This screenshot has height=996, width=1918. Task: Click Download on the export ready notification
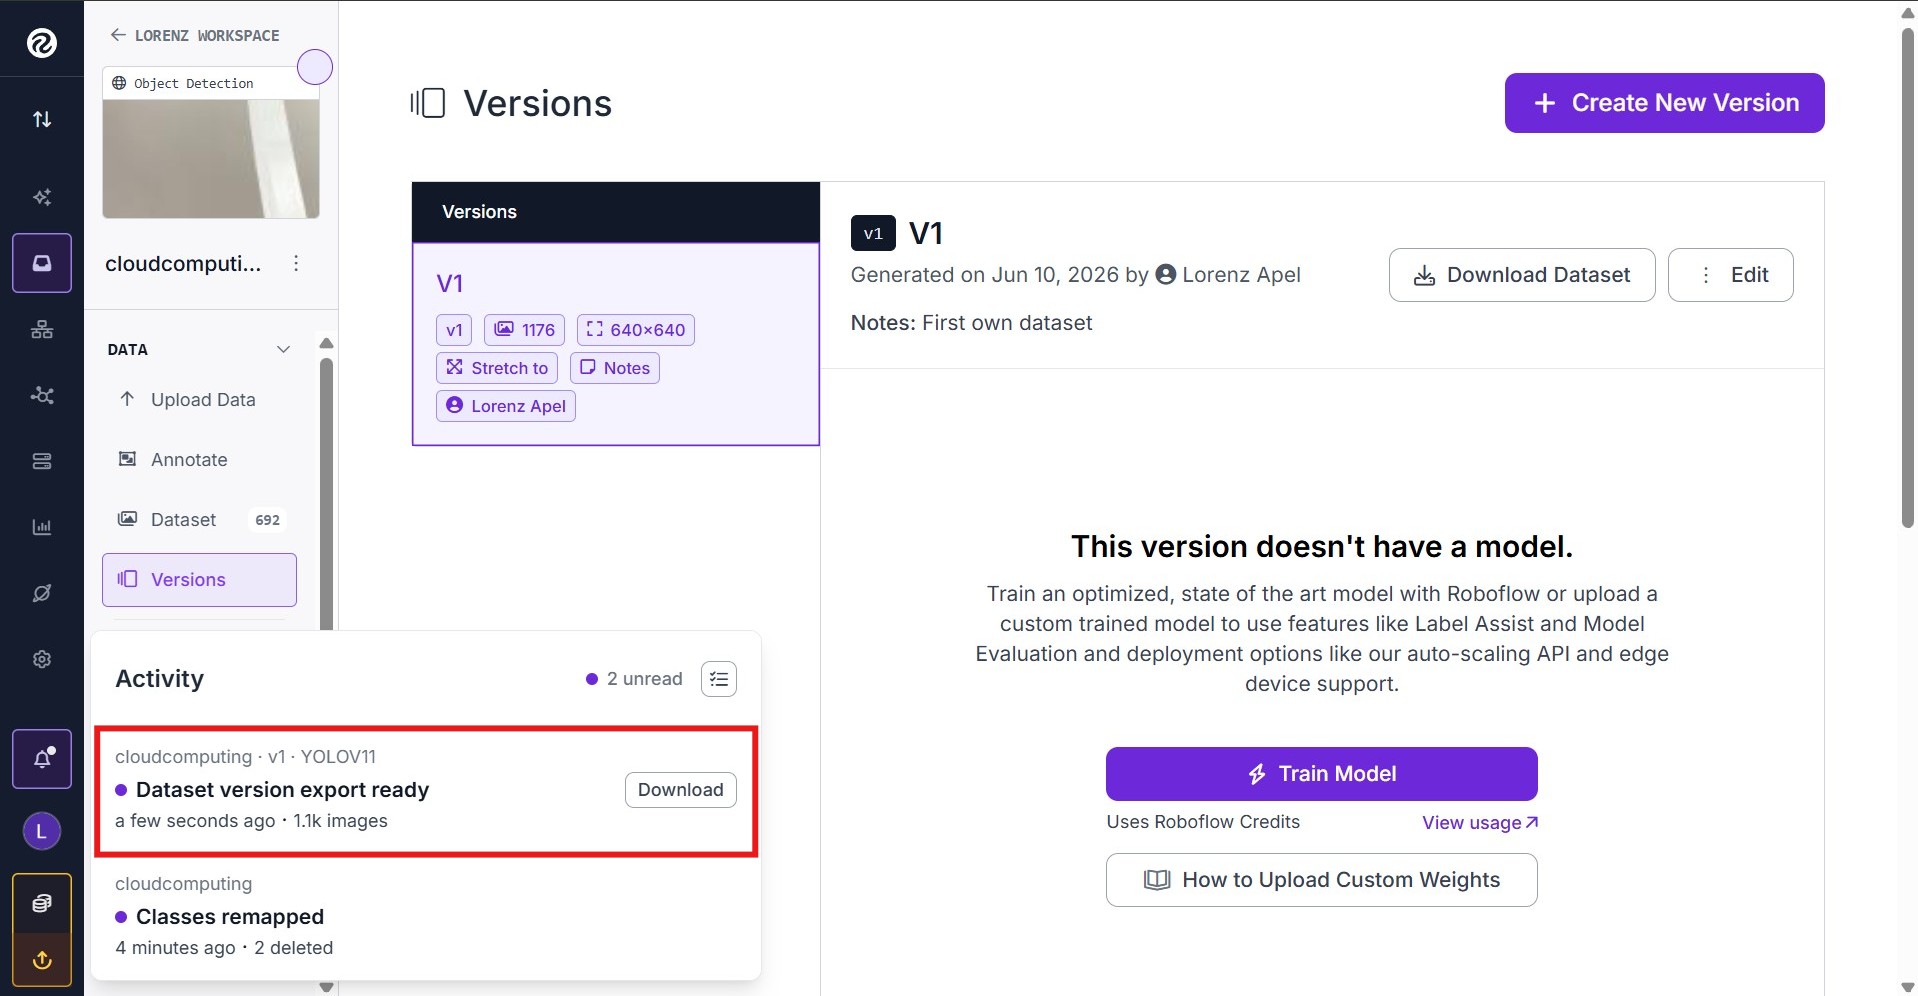(x=681, y=790)
